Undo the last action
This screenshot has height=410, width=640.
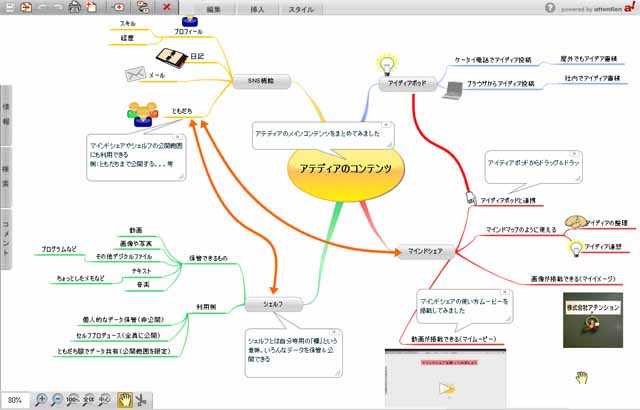coord(43,7)
